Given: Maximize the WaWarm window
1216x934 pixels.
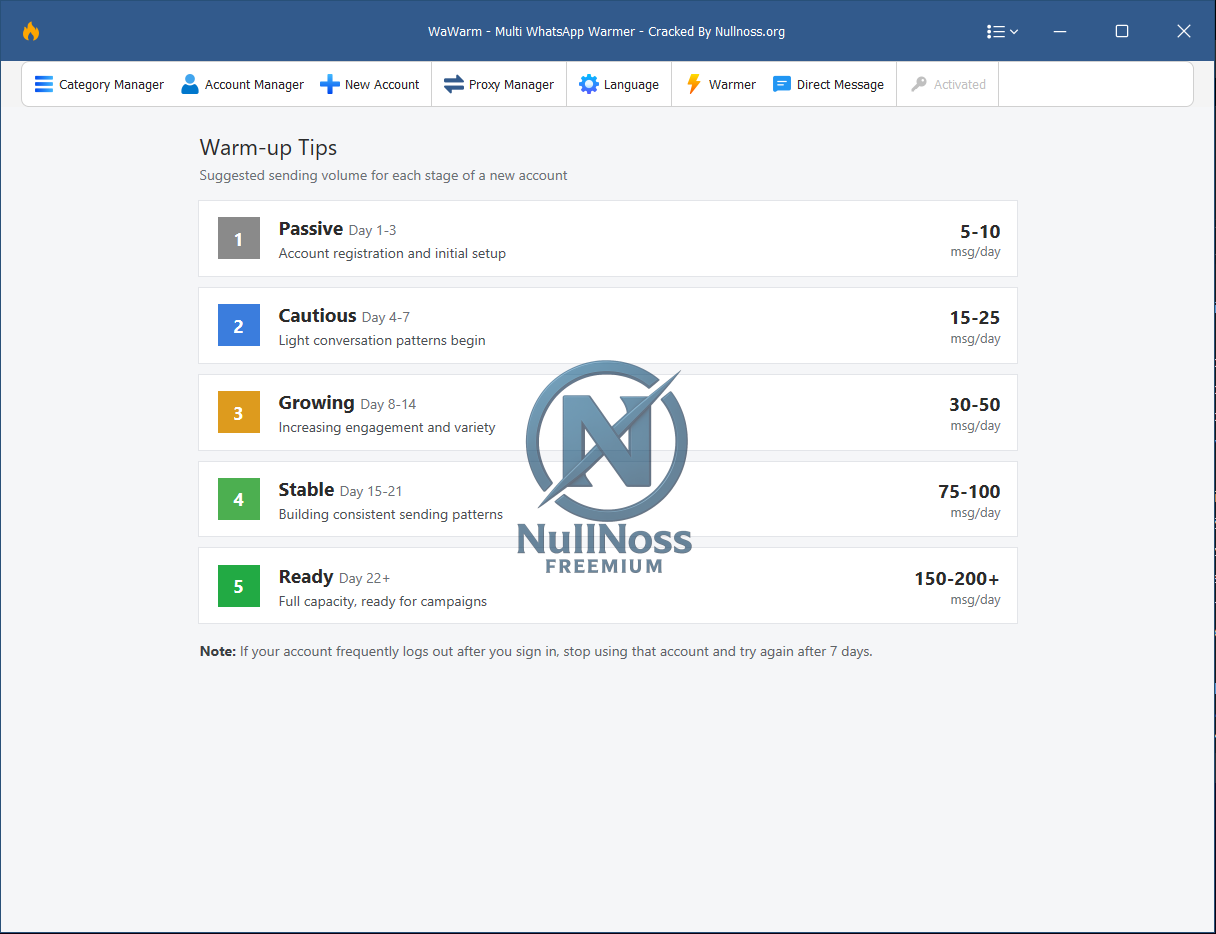Looking at the screenshot, I should coord(1122,32).
